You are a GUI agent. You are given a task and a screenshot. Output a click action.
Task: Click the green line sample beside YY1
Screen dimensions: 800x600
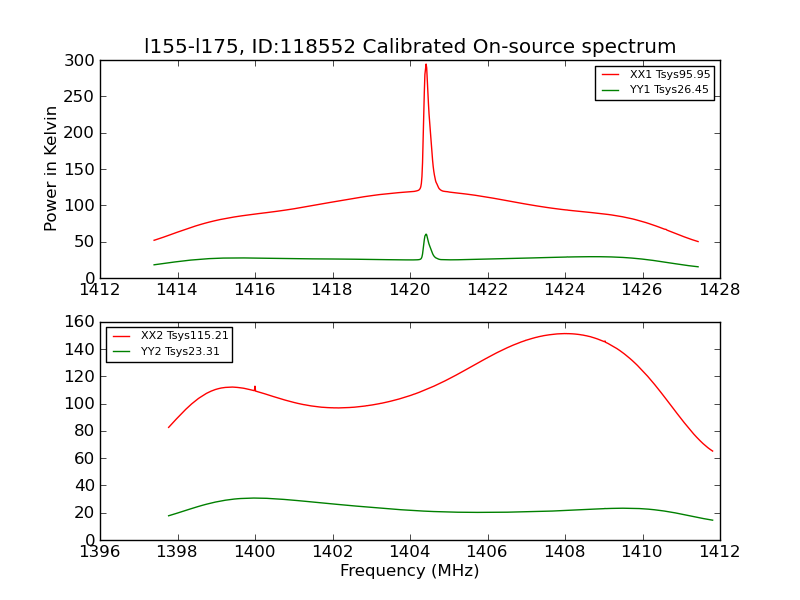[611, 90]
